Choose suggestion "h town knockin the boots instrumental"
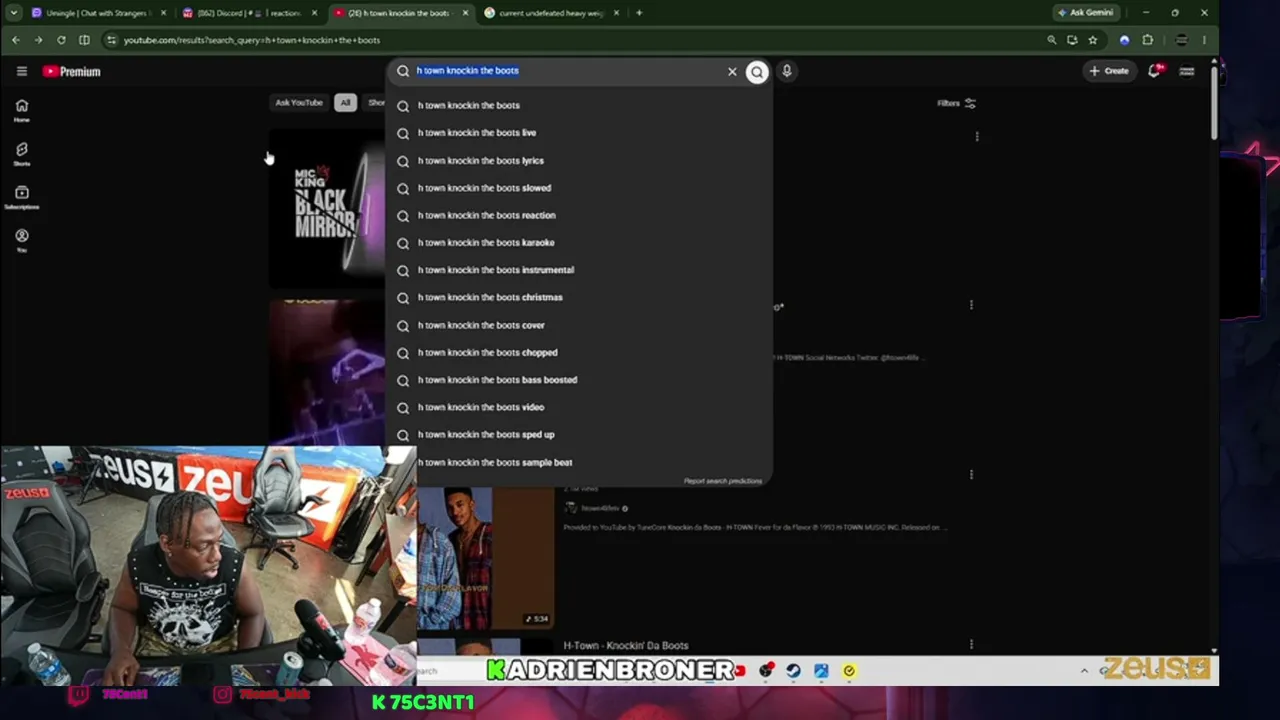Viewport: 1280px width, 720px height. pyautogui.click(x=580, y=270)
